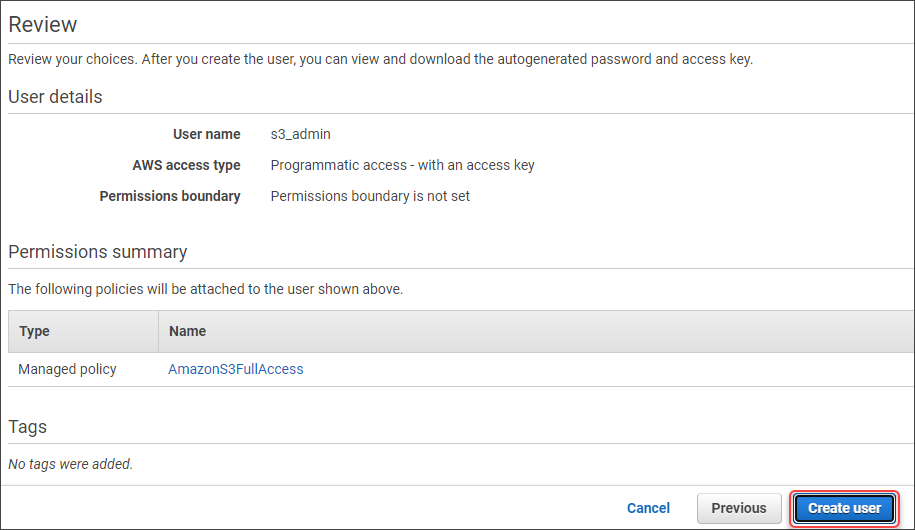915x530 pixels.
Task: Click the User name field label
Action: [206, 134]
